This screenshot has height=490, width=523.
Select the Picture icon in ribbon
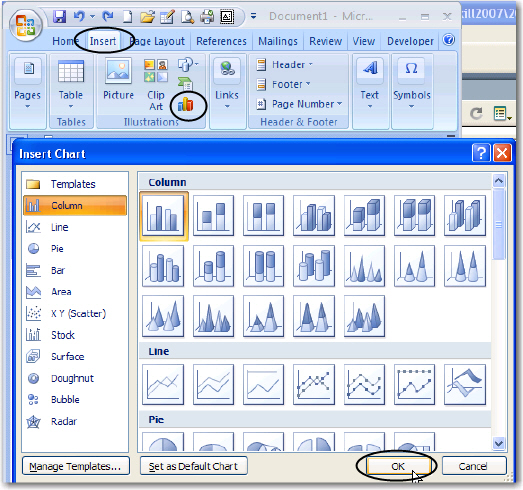point(118,71)
